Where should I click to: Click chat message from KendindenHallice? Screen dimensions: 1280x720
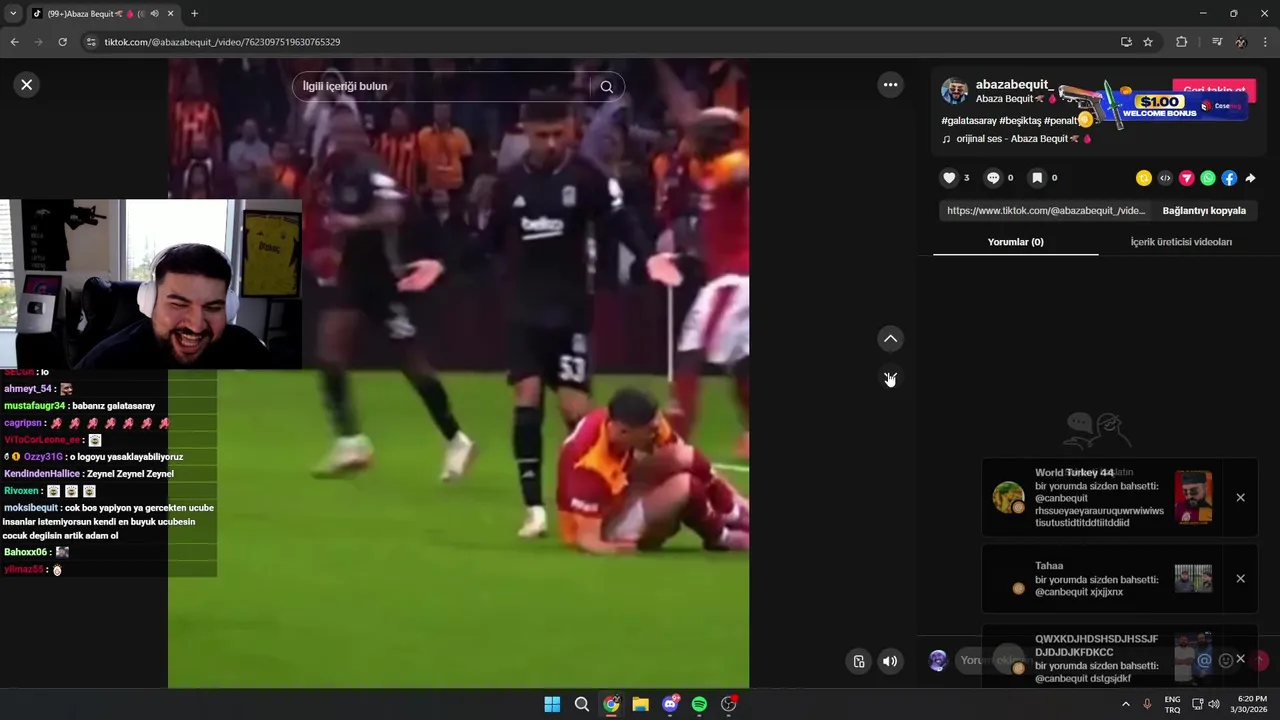pyautogui.click(x=88, y=474)
